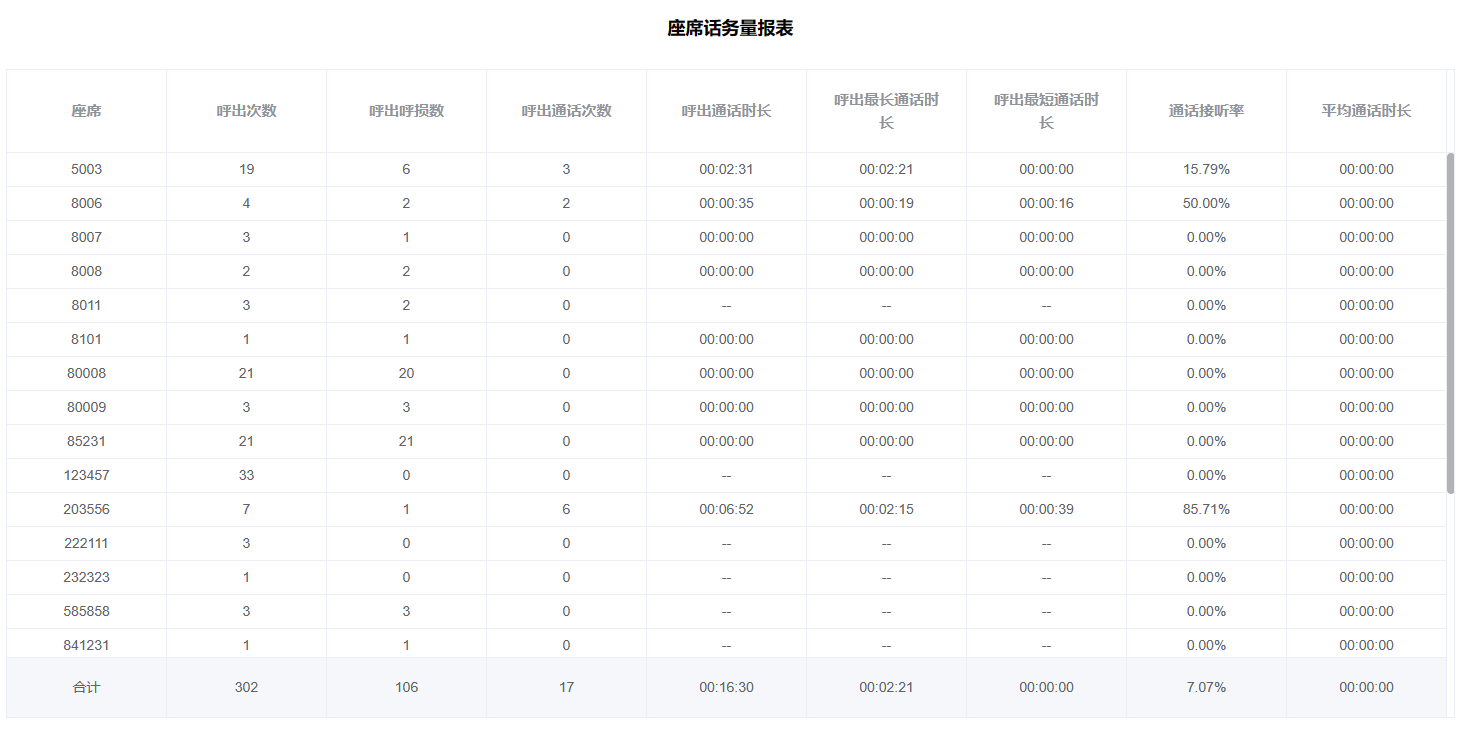Click the overall answer rate 7.07%
Screen dimensions: 1481x743
(x=1206, y=688)
